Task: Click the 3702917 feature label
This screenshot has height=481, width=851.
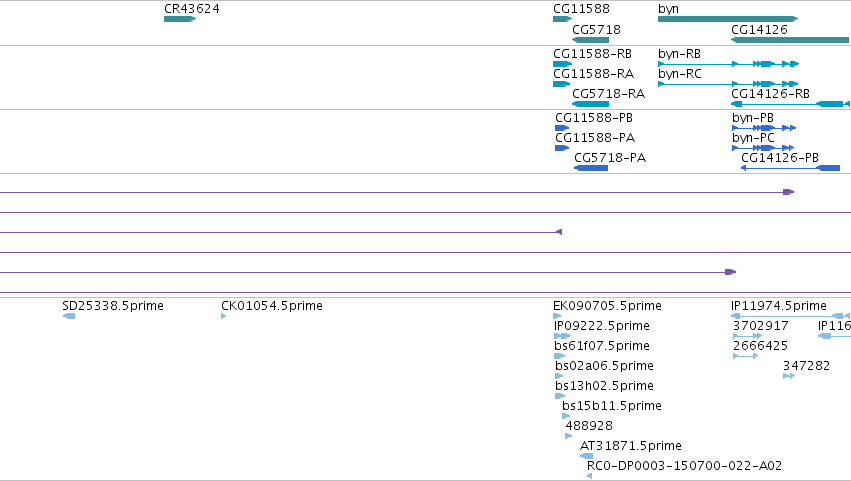Action: point(760,326)
